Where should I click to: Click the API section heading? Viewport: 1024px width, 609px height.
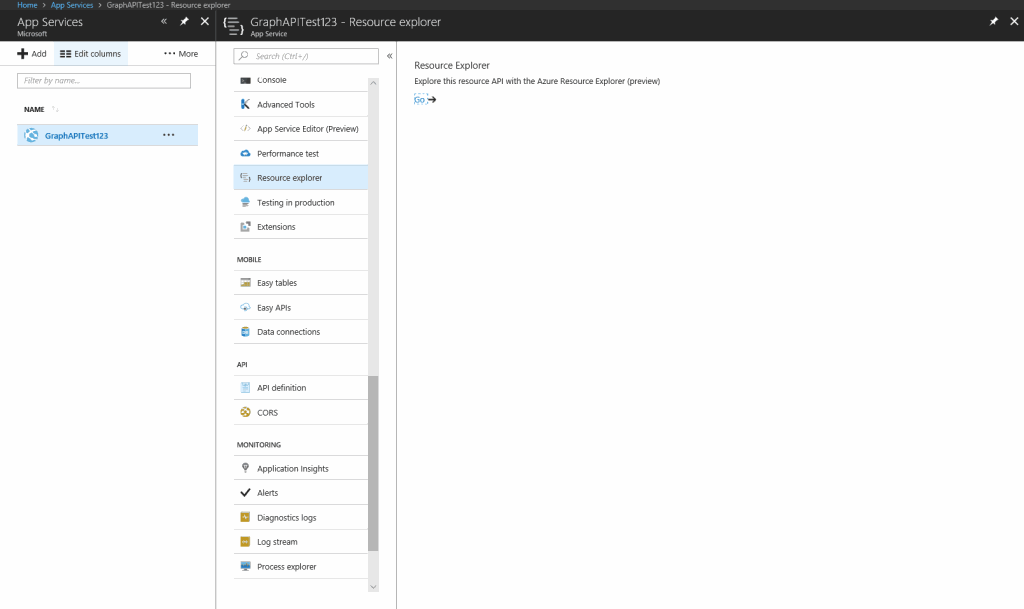[242, 364]
